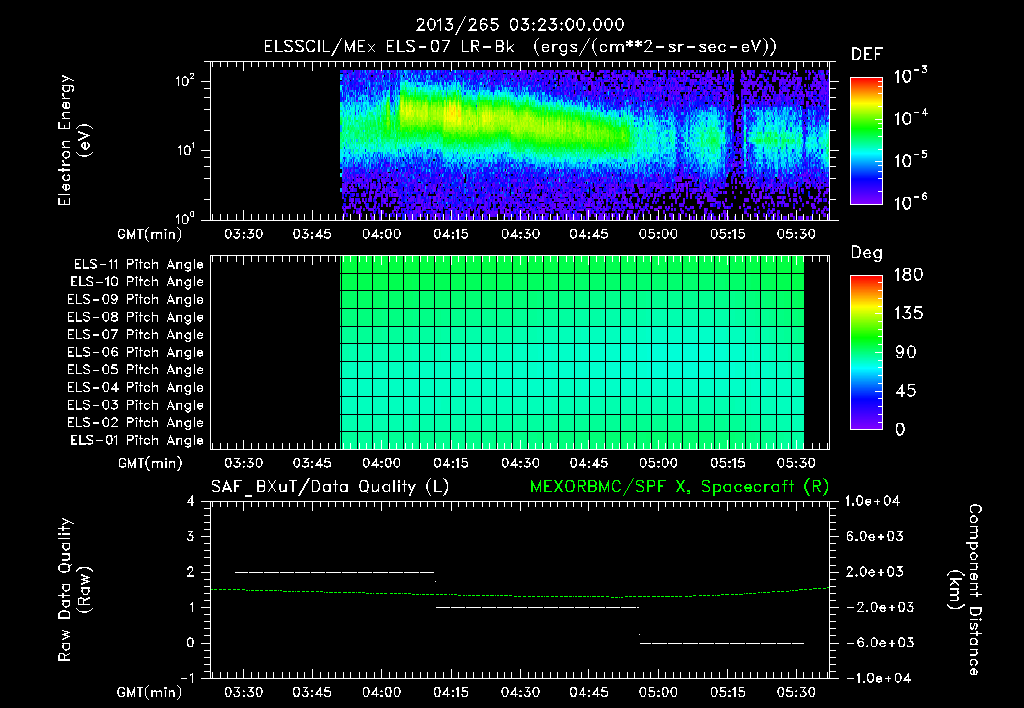The width and height of the screenshot is (1024, 708).
Task: Click the DEF color scale bar
Action: 866,140
